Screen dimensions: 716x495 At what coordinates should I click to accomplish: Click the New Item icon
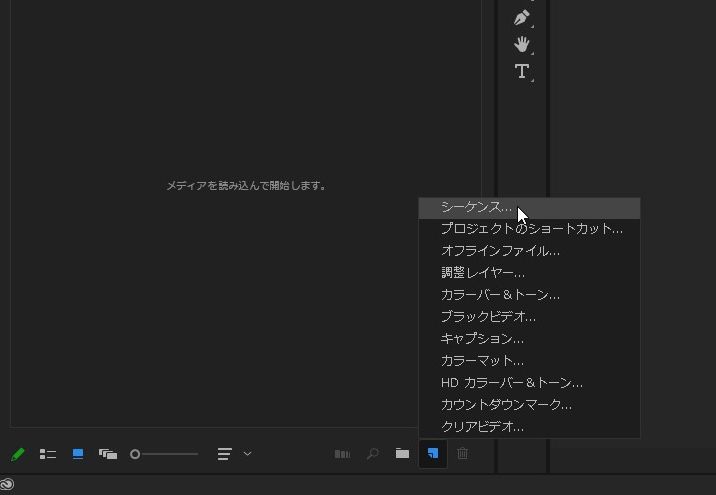pyautogui.click(x=432, y=454)
